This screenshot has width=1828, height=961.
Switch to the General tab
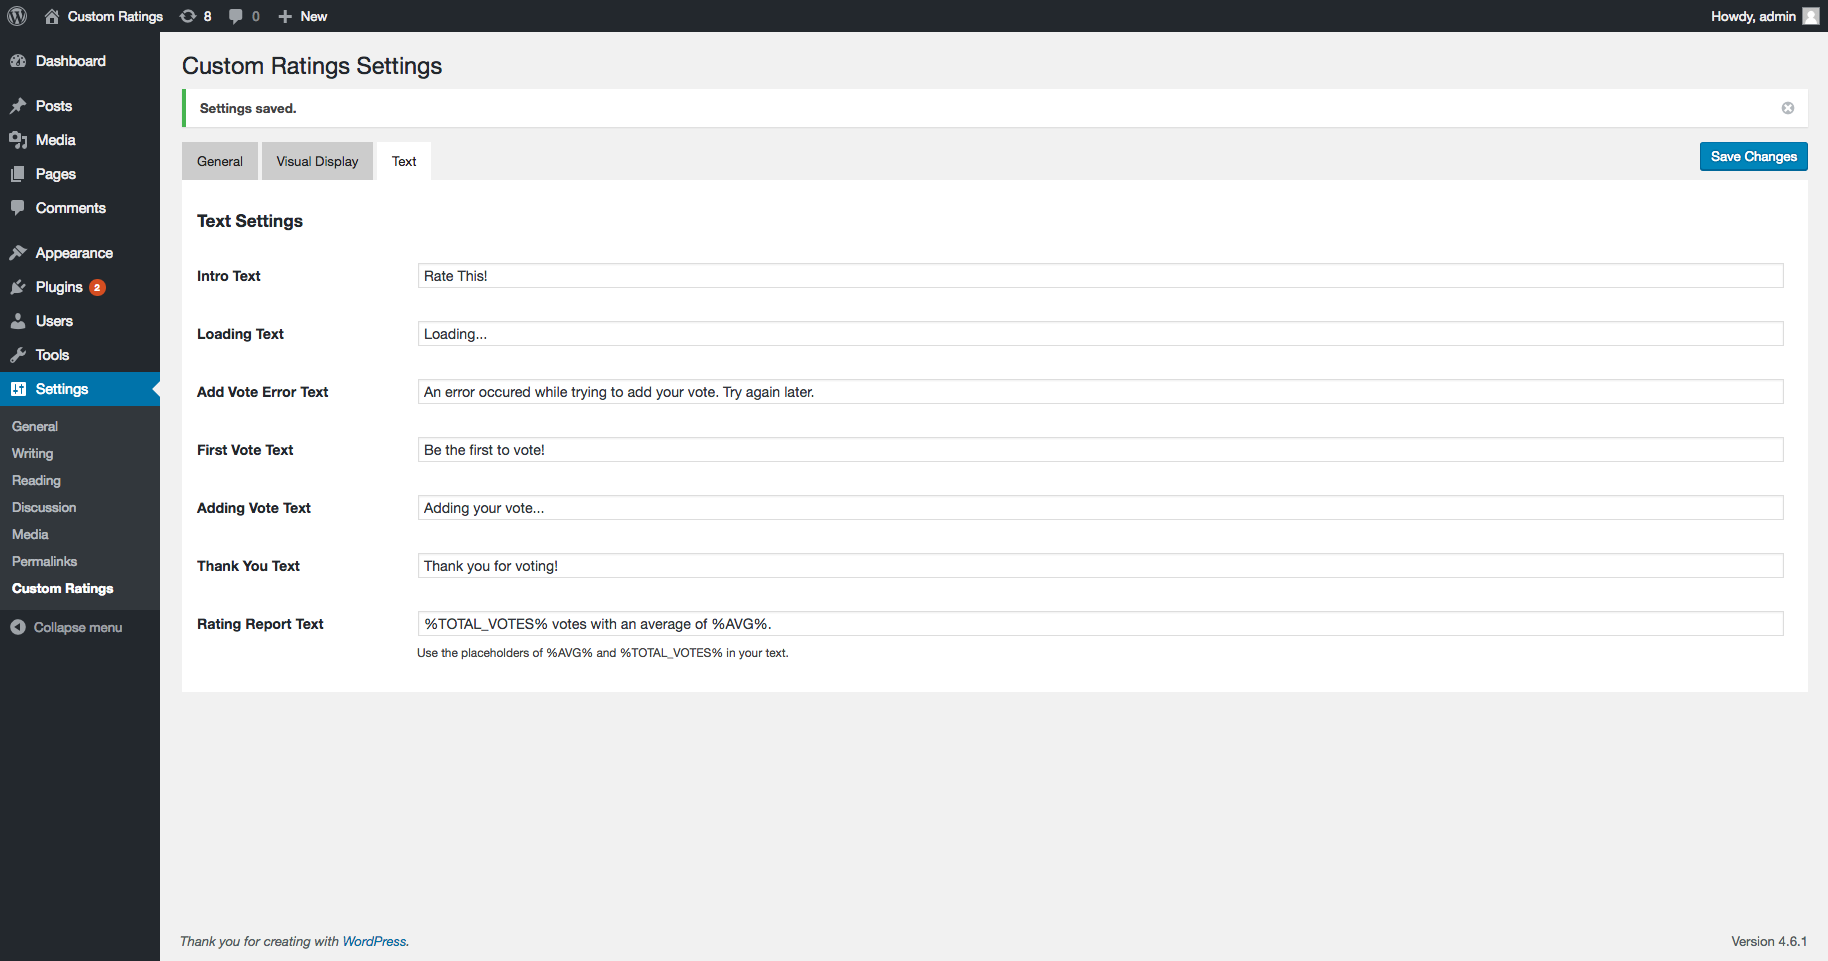coord(220,161)
